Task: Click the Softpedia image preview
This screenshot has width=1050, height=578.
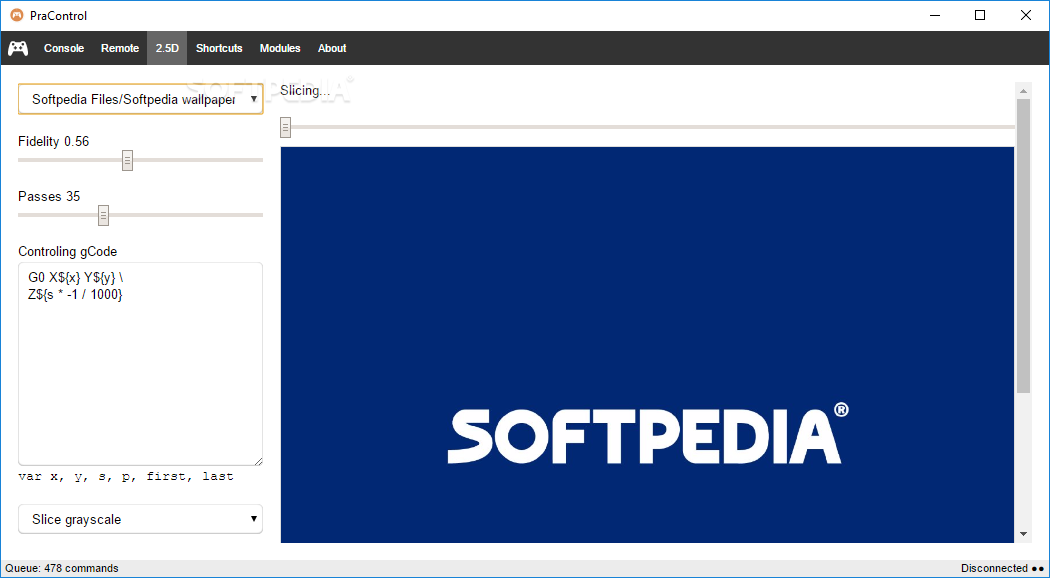Action: pos(647,345)
